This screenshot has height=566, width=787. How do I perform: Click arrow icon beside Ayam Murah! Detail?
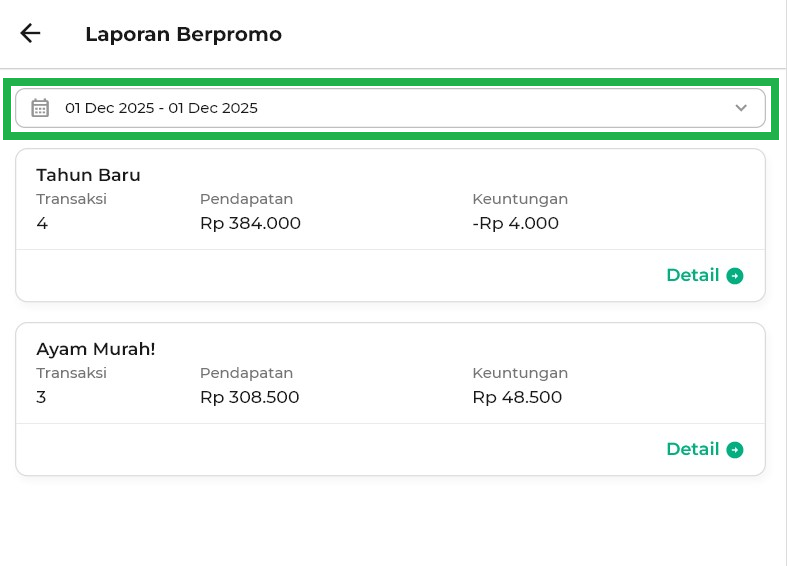(x=735, y=450)
